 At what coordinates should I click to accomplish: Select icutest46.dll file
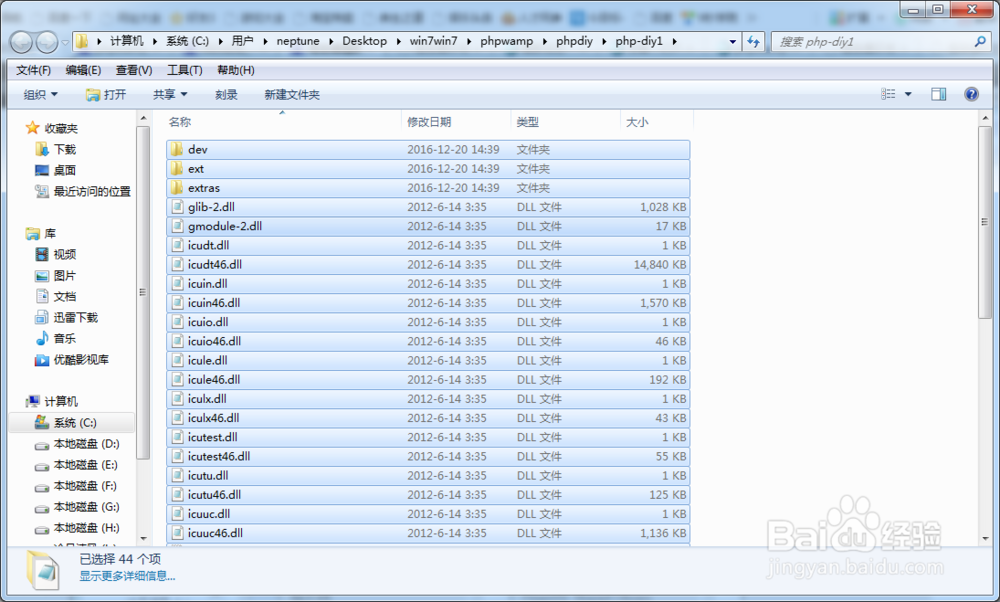(428, 457)
